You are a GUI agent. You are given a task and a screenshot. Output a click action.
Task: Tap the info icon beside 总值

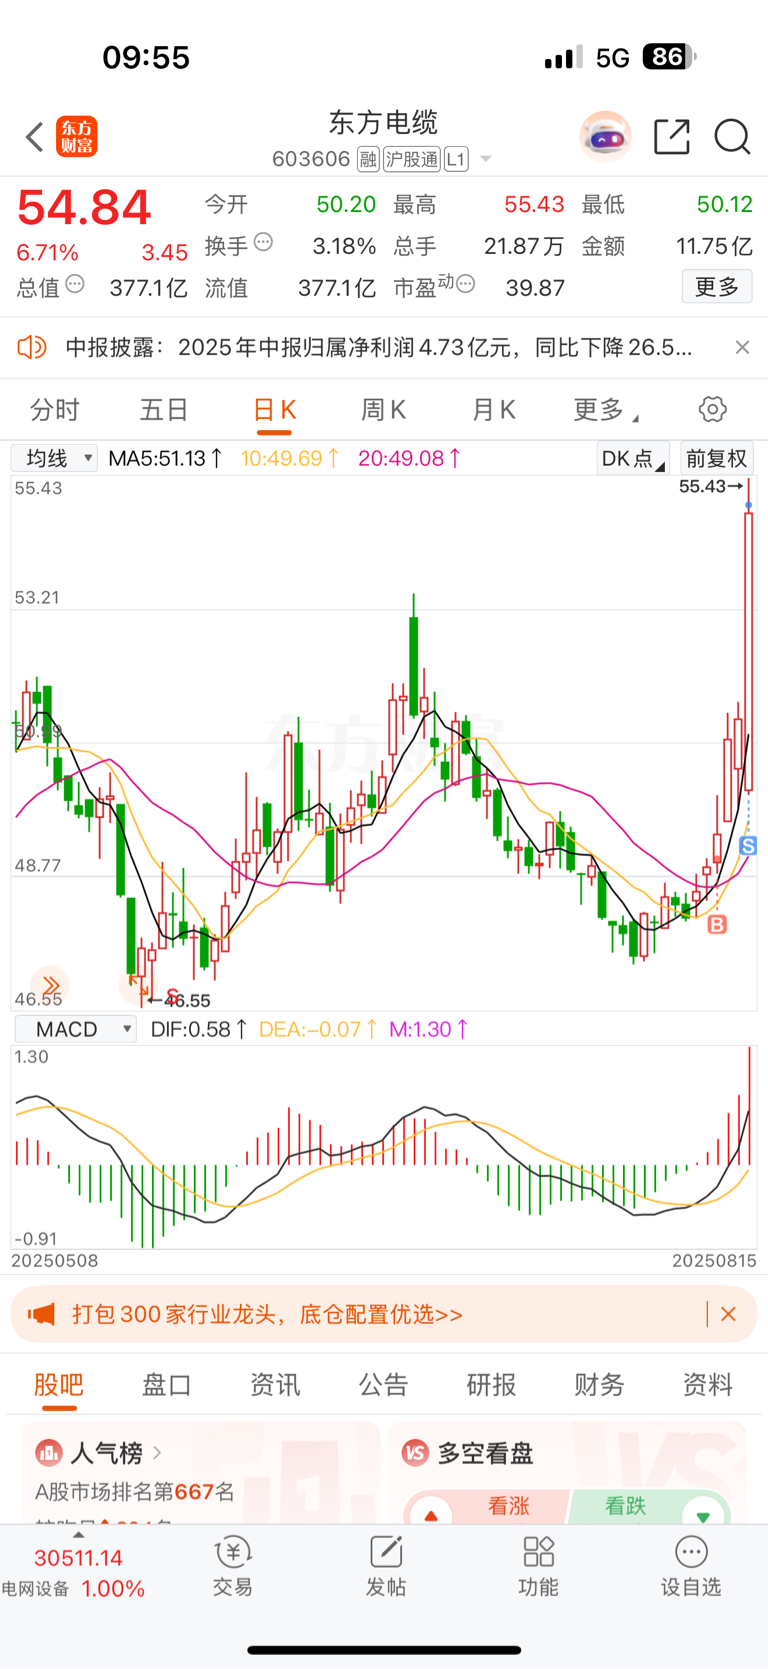(x=75, y=285)
